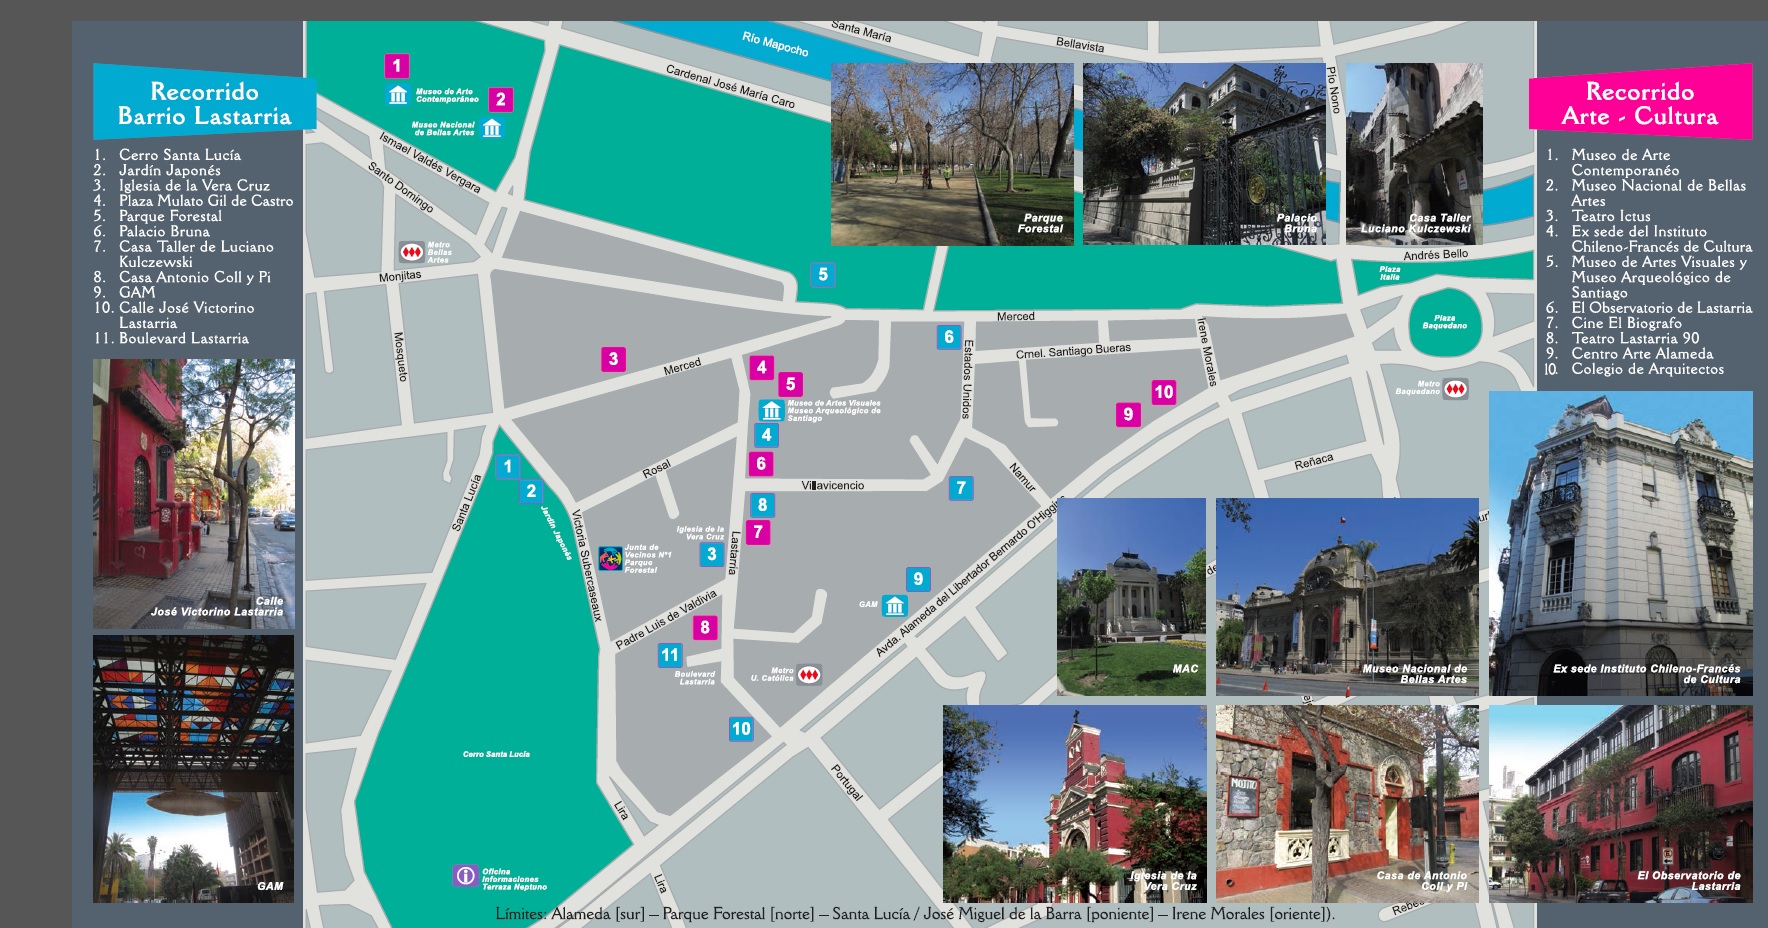
Task: View the Casa Taller Luciano Kulczewski photo
Action: [x=1414, y=154]
